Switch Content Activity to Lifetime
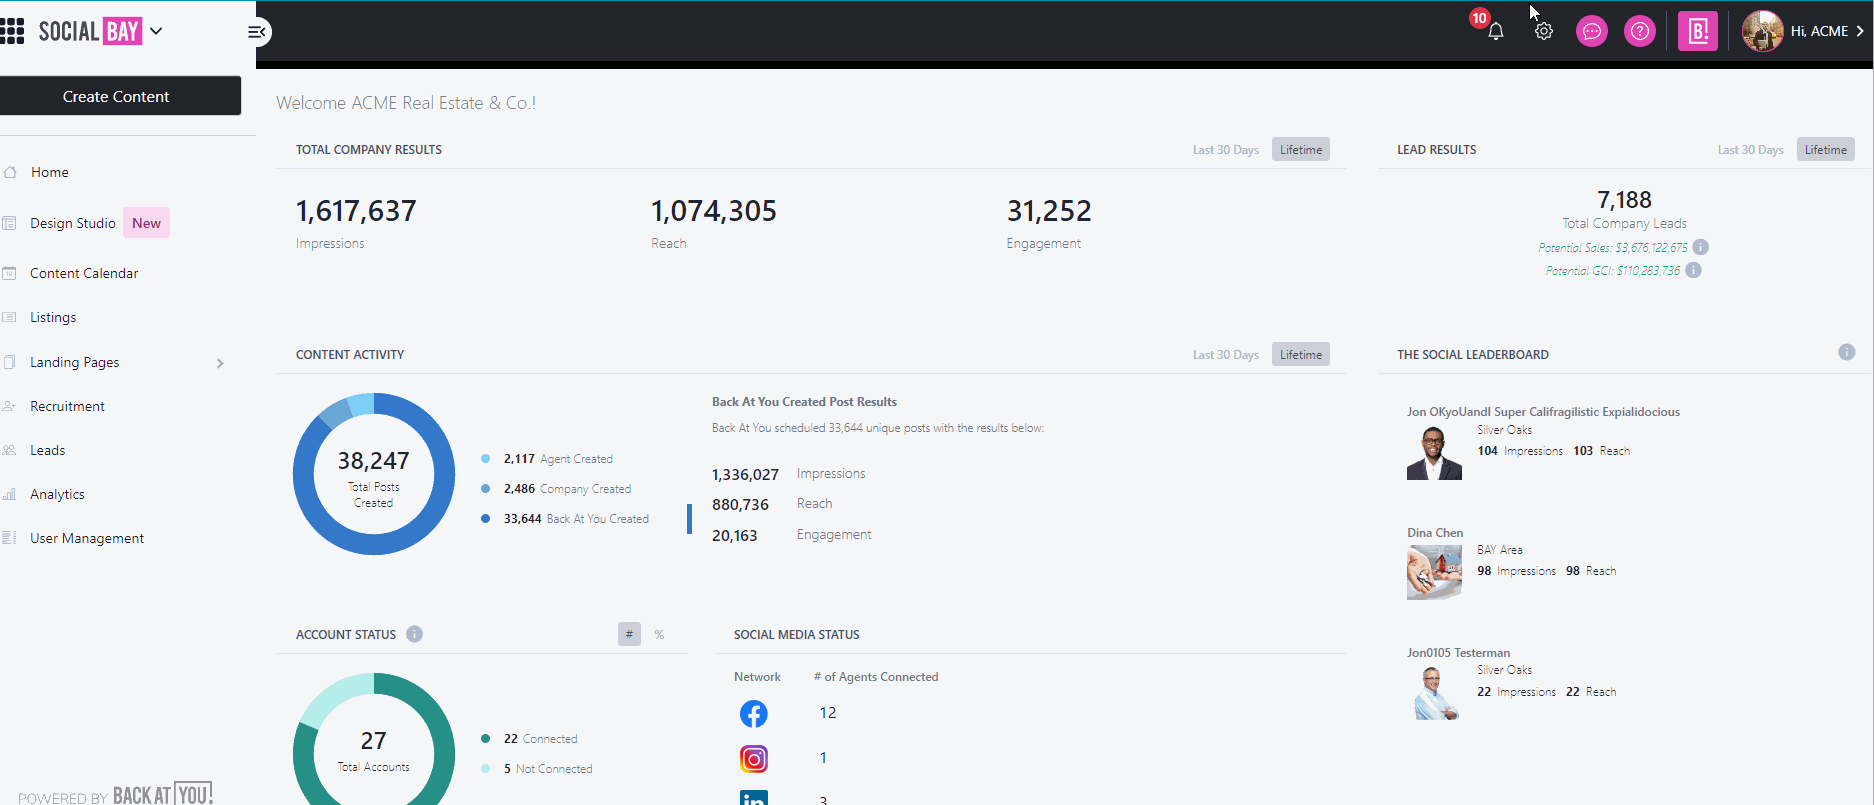Screen dimensions: 1874x805 tap(1301, 355)
